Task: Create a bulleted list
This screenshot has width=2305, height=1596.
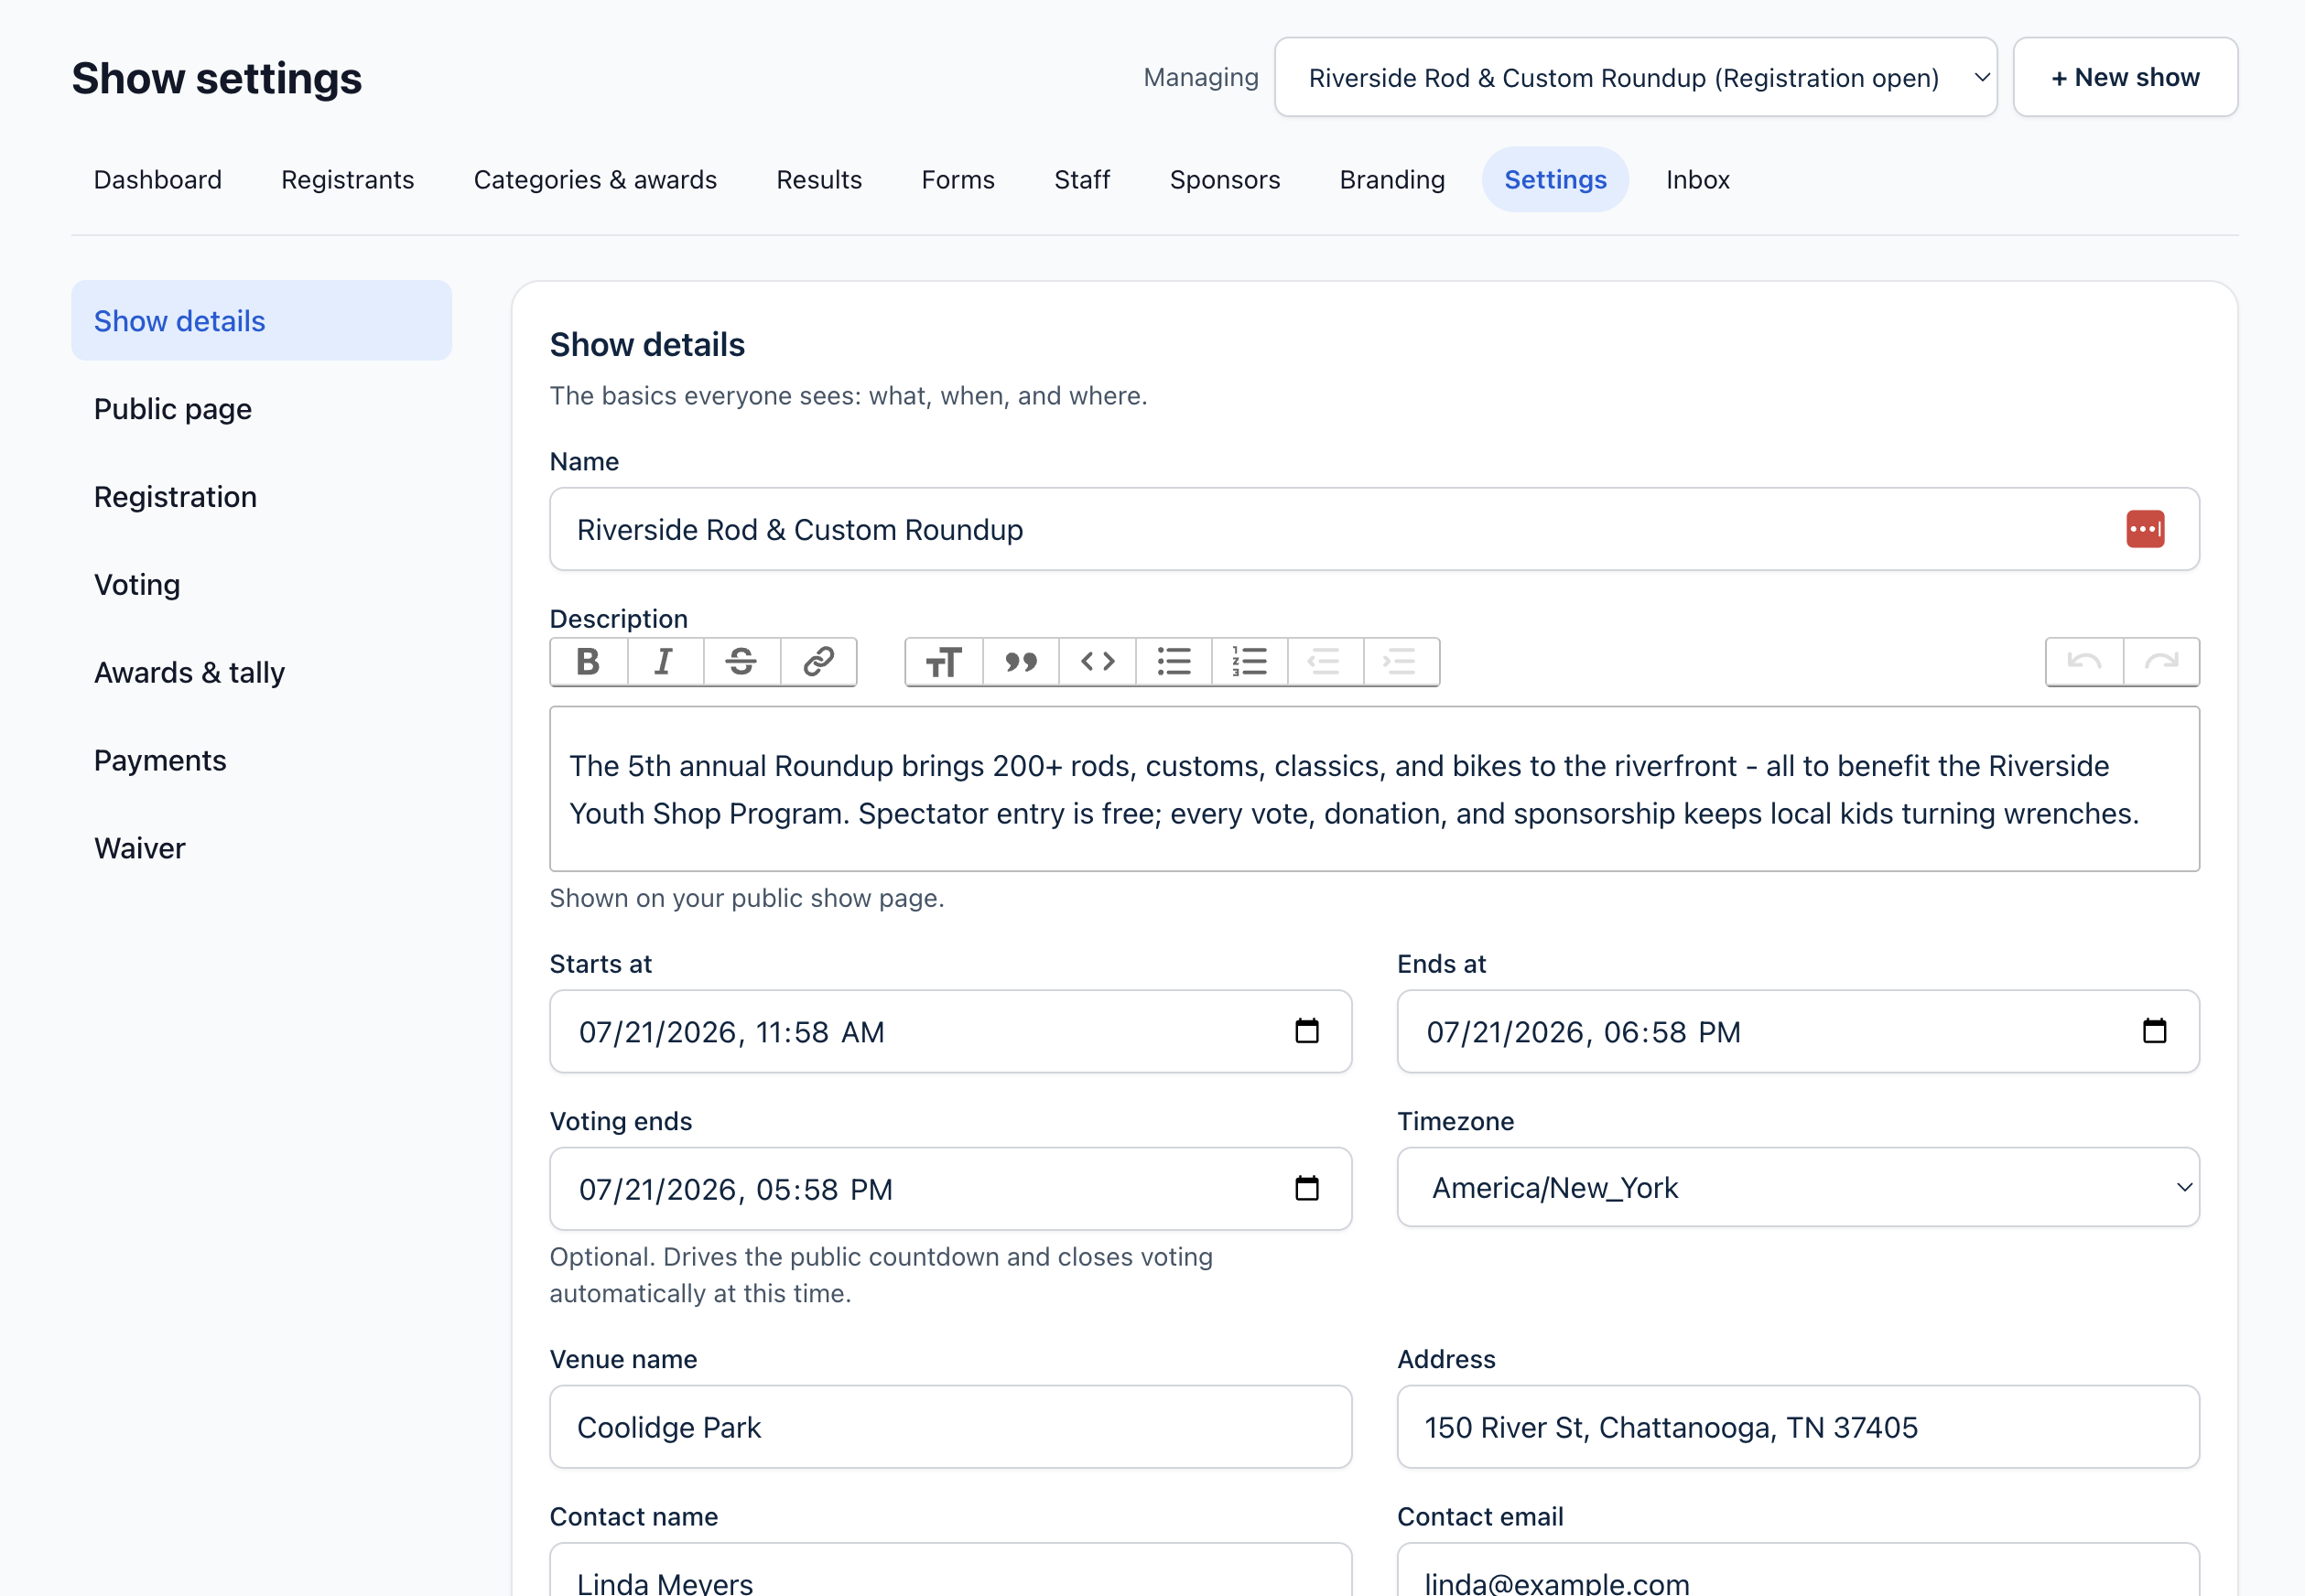Action: point(1174,662)
